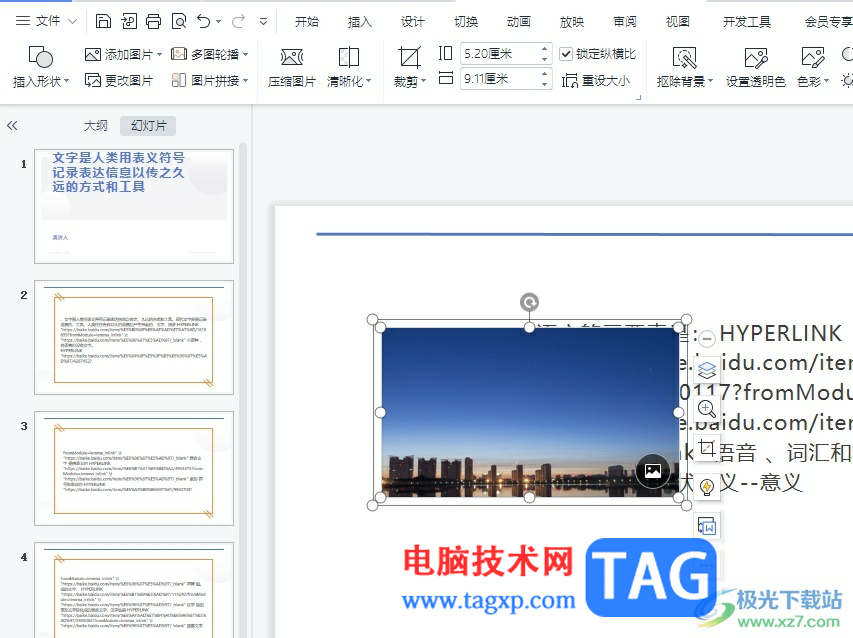
Task: Open the quick access toolbar customize dropdown
Action: [263, 22]
